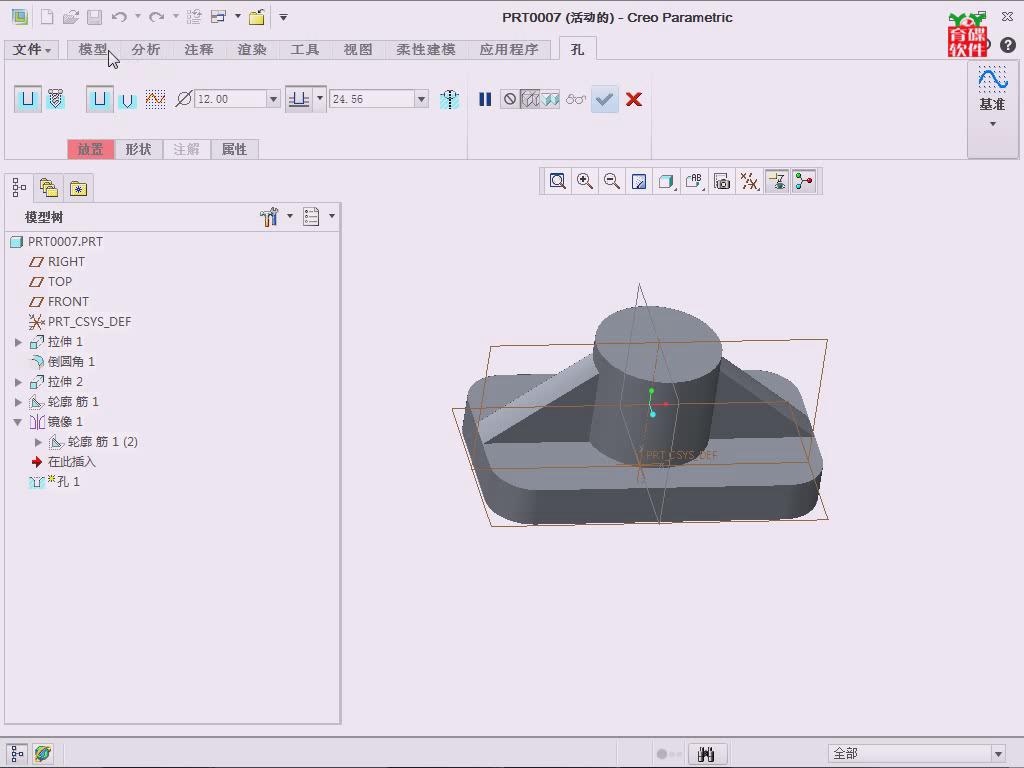
Task: Select the 孔 feature tab
Action: pyautogui.click(x=577, y=50)
